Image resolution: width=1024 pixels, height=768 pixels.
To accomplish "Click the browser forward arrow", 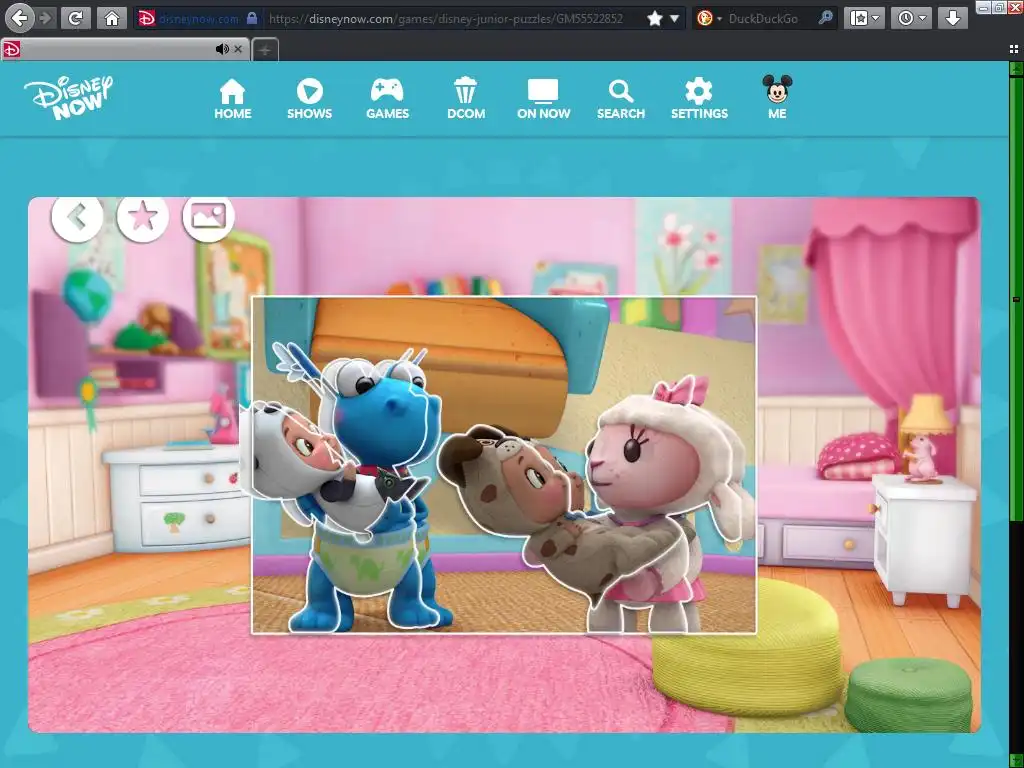I will click(46, 18).
